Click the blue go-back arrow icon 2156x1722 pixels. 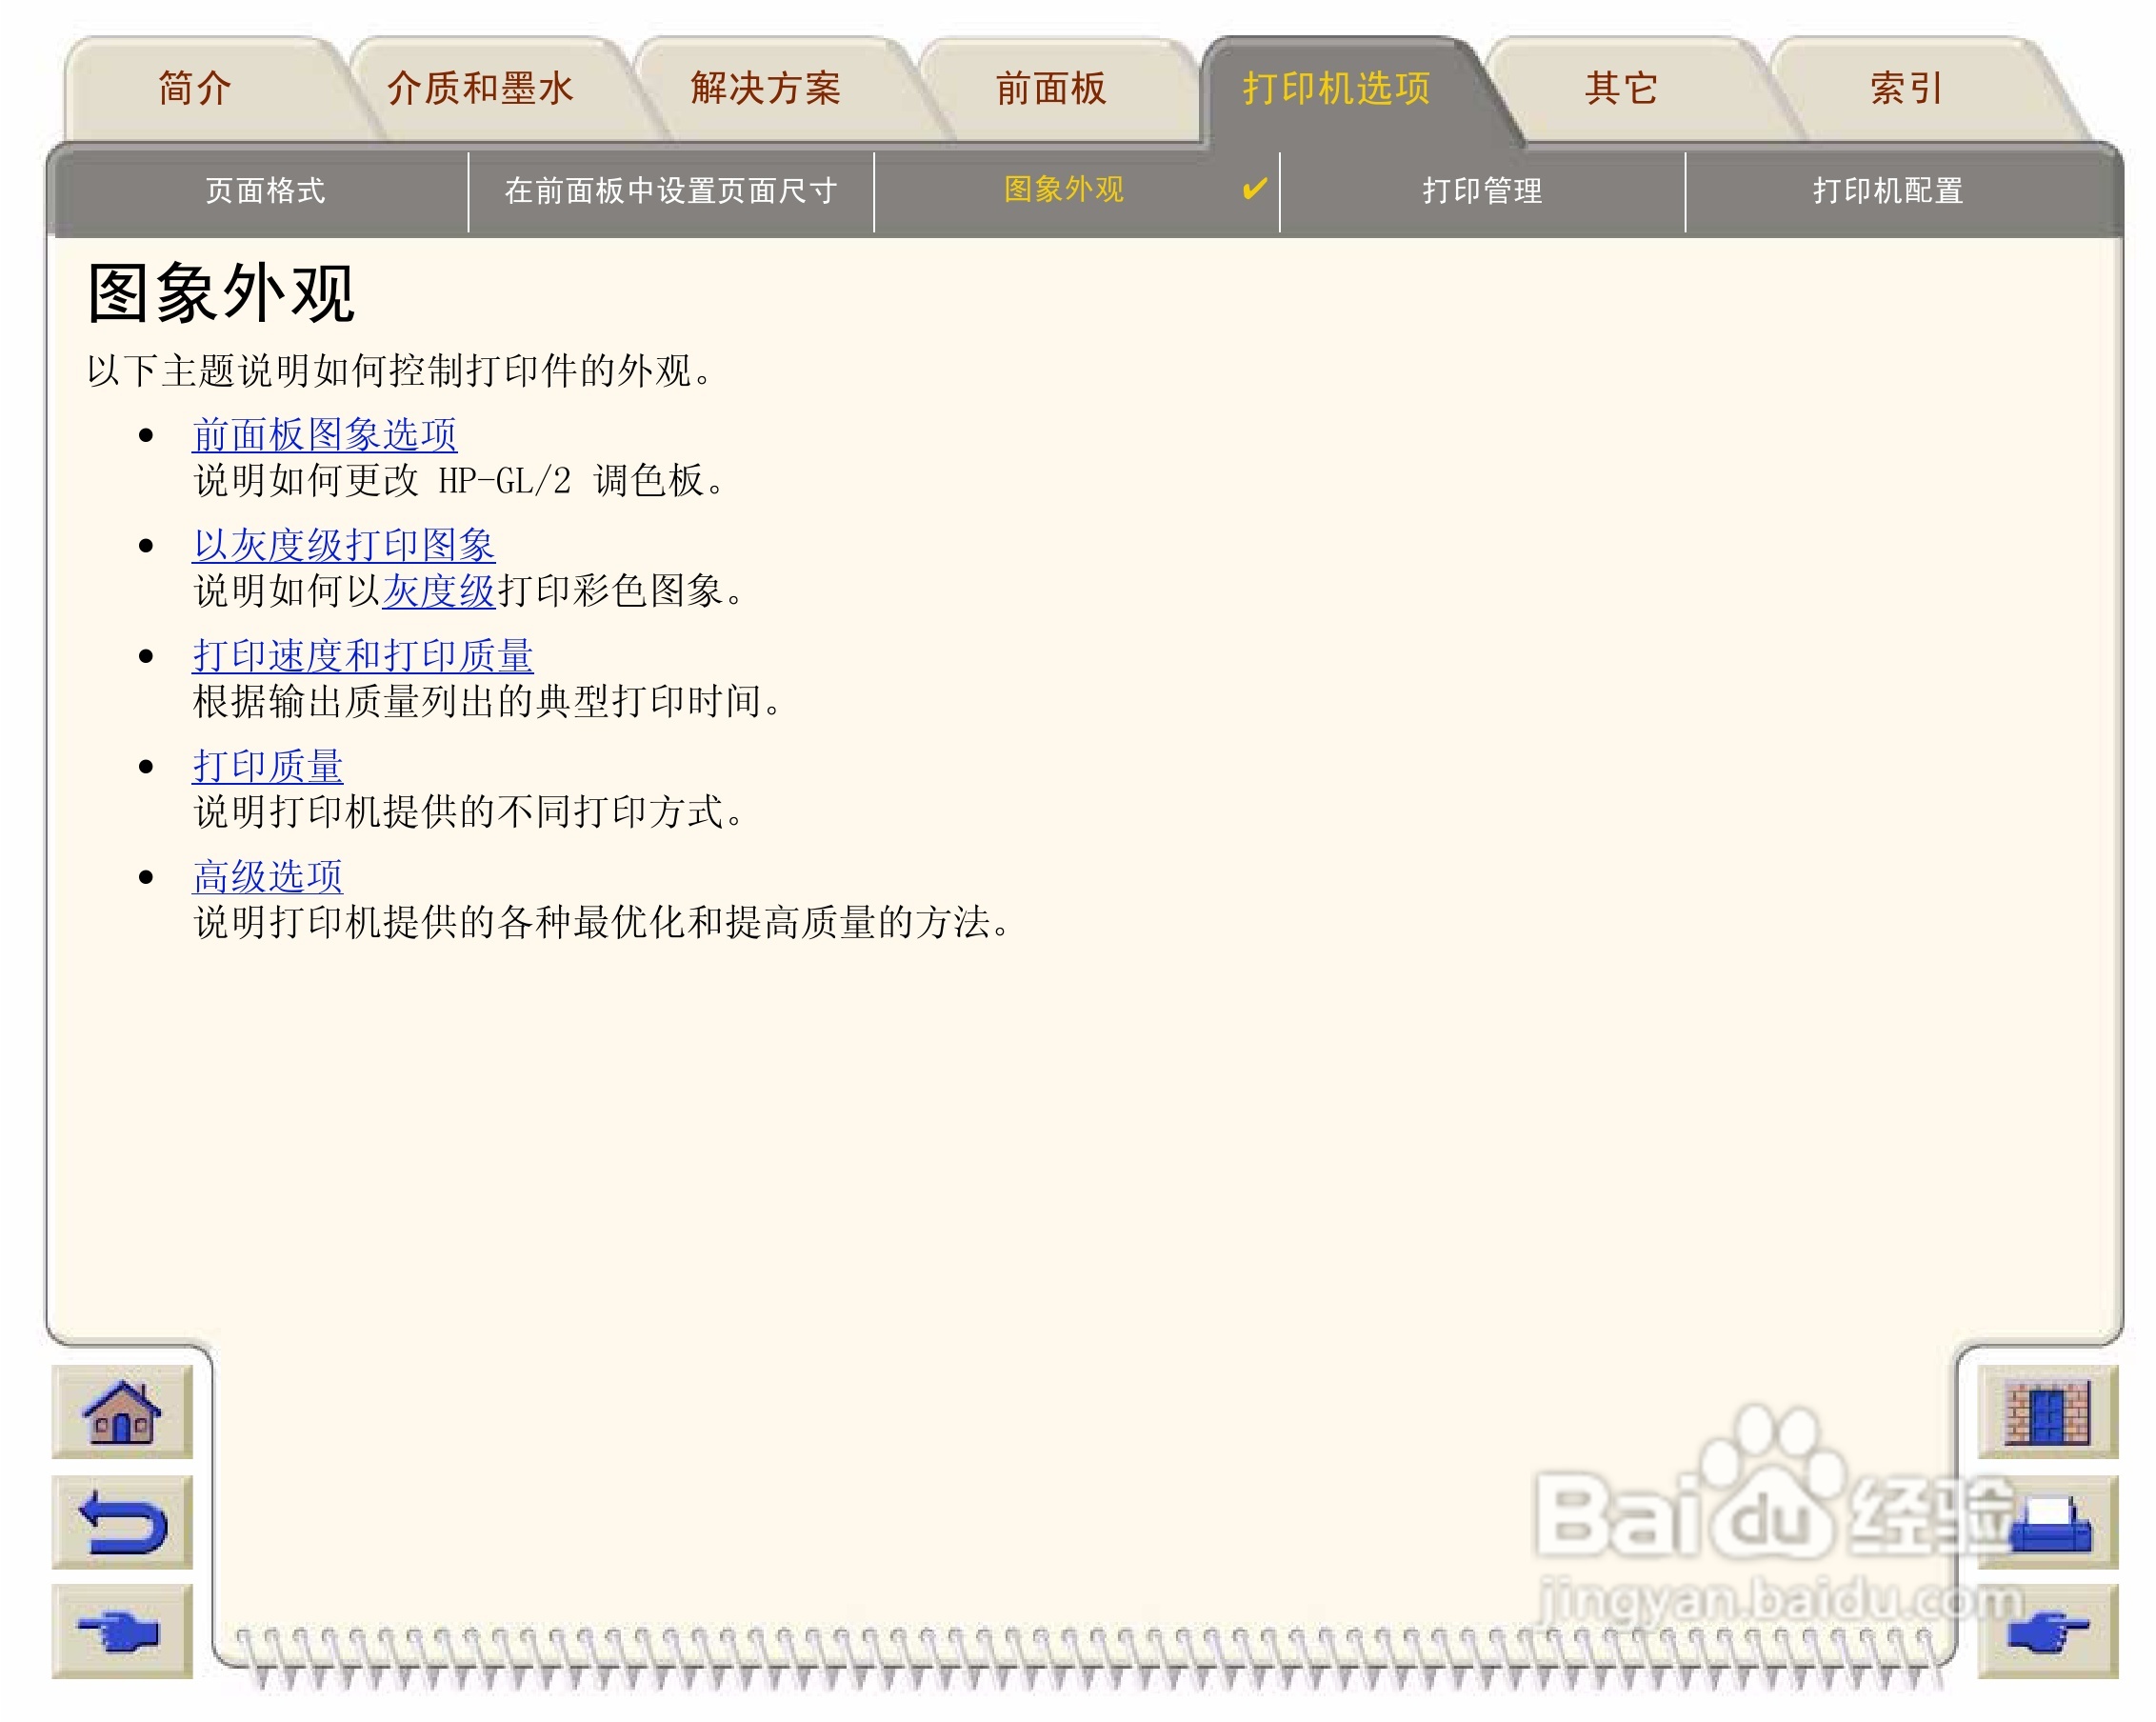pos(121,1523)
